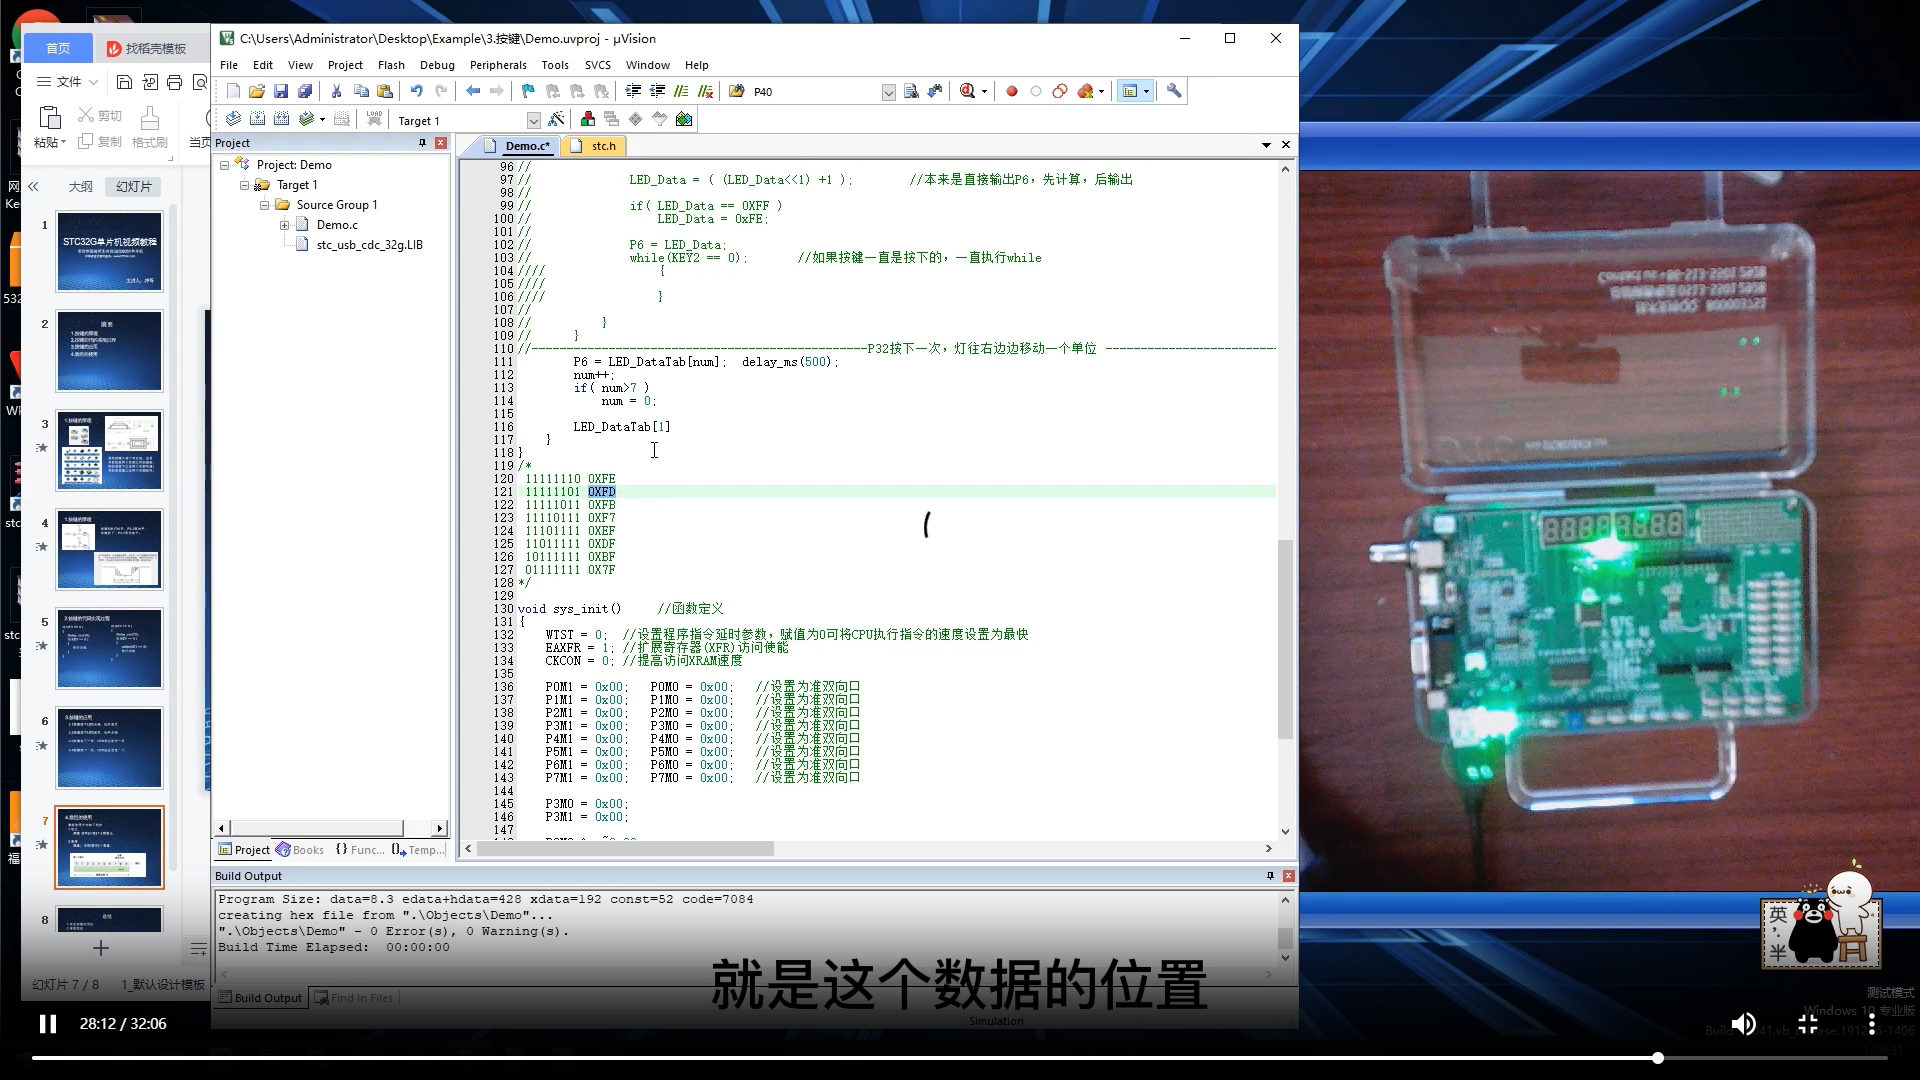Download to flash with LOAD icon
The height and width of the screenshot is (1080, 1920).
pos(374,119)
